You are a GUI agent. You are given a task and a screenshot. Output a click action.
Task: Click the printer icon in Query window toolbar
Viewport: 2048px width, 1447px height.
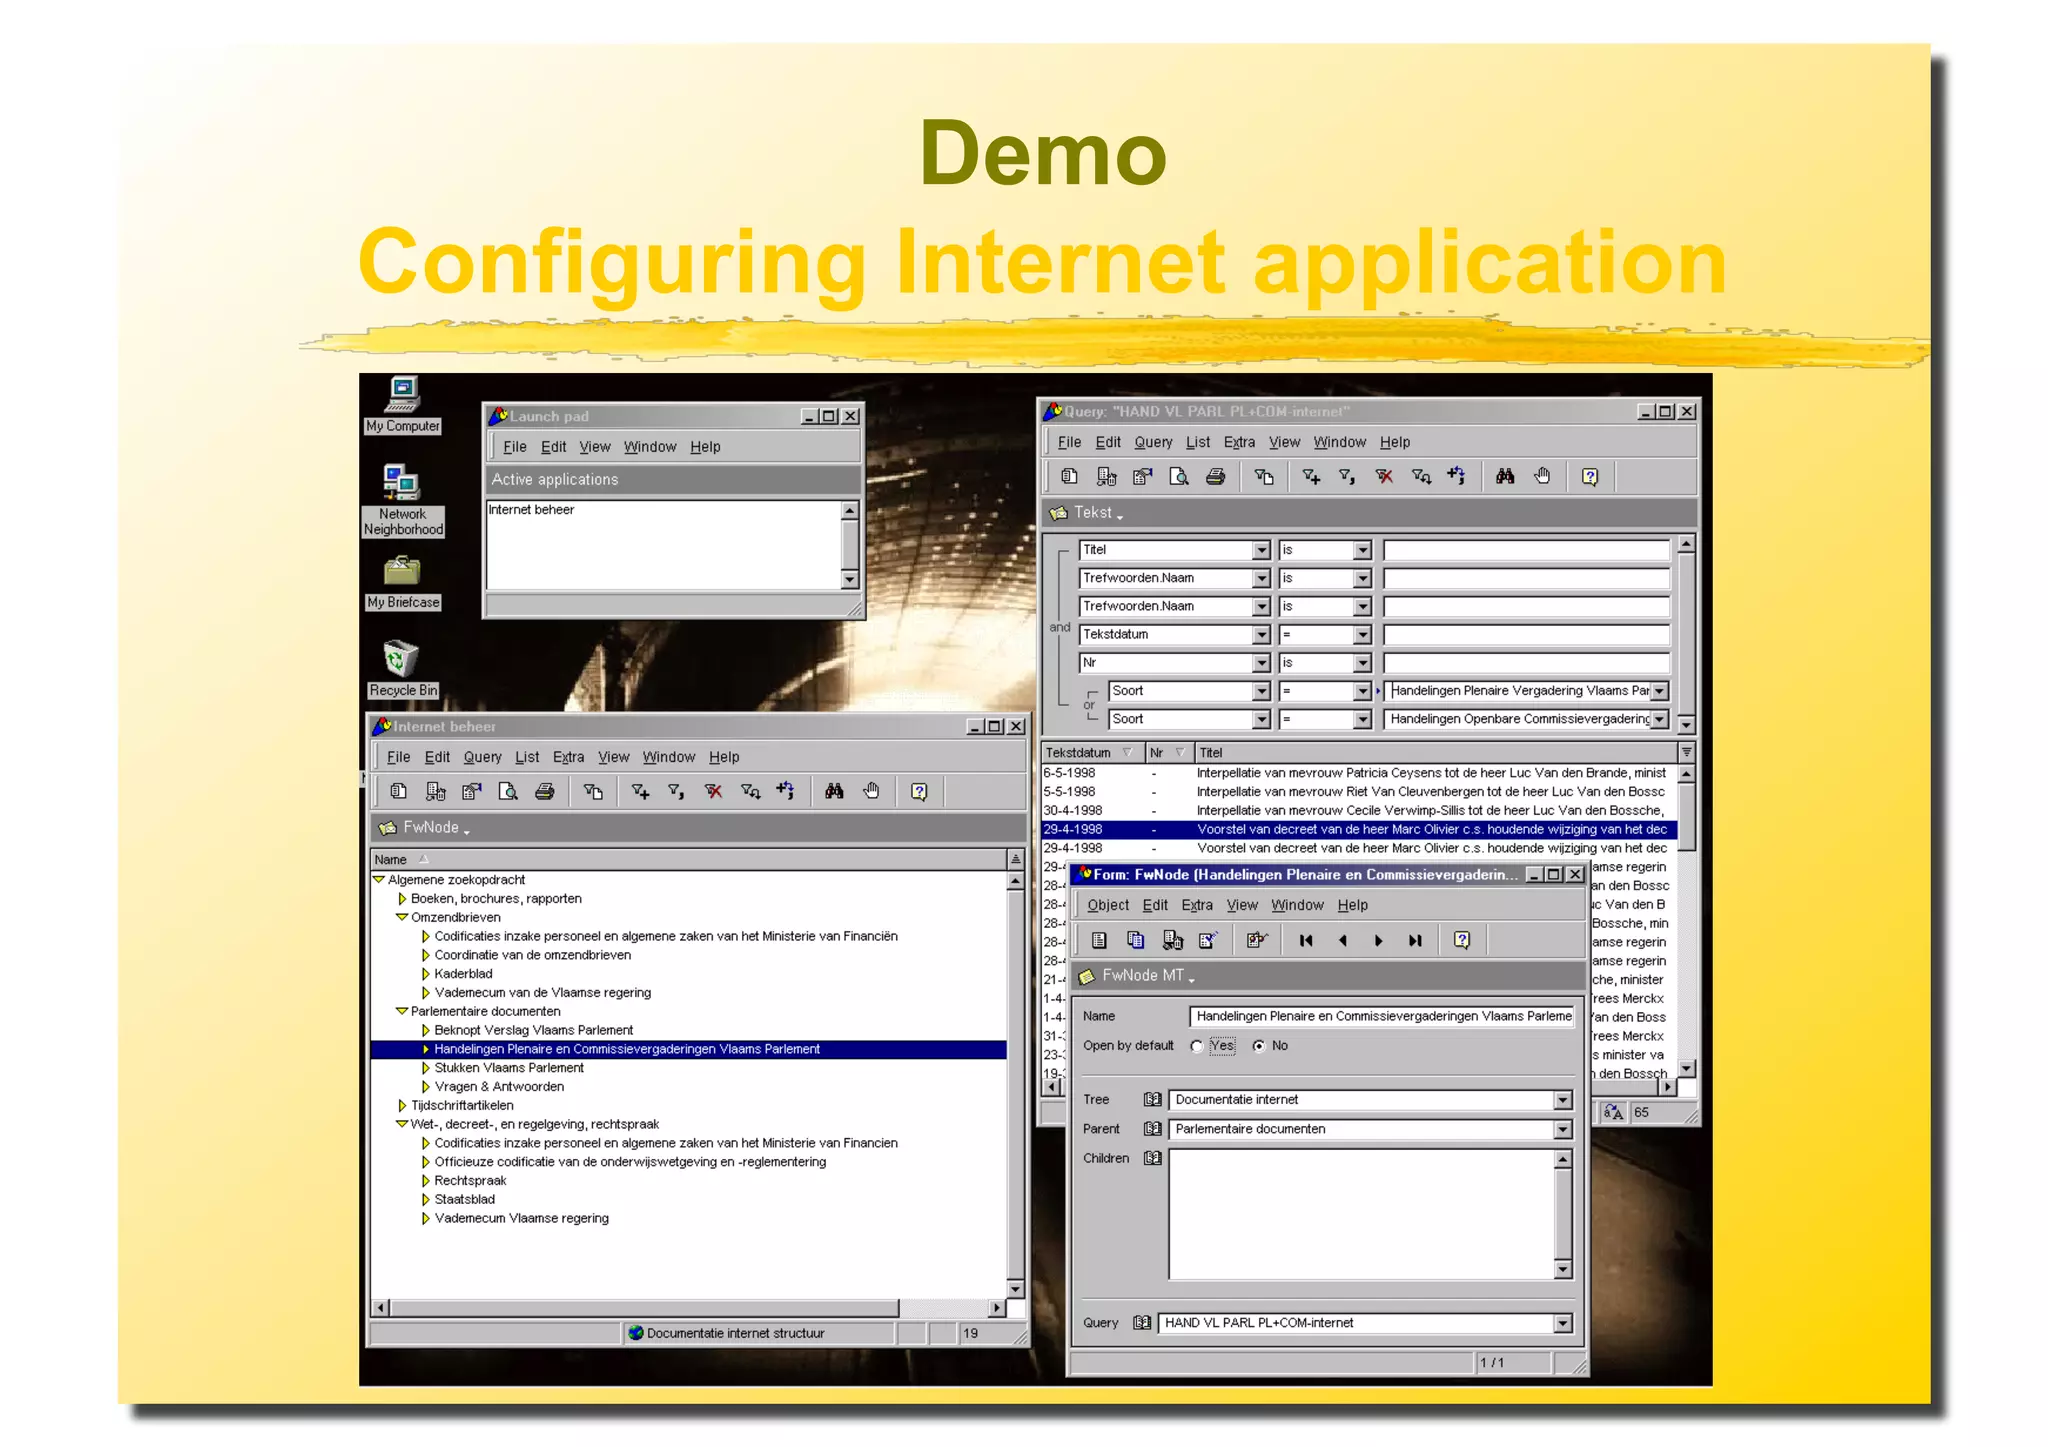pos(1215,477)
